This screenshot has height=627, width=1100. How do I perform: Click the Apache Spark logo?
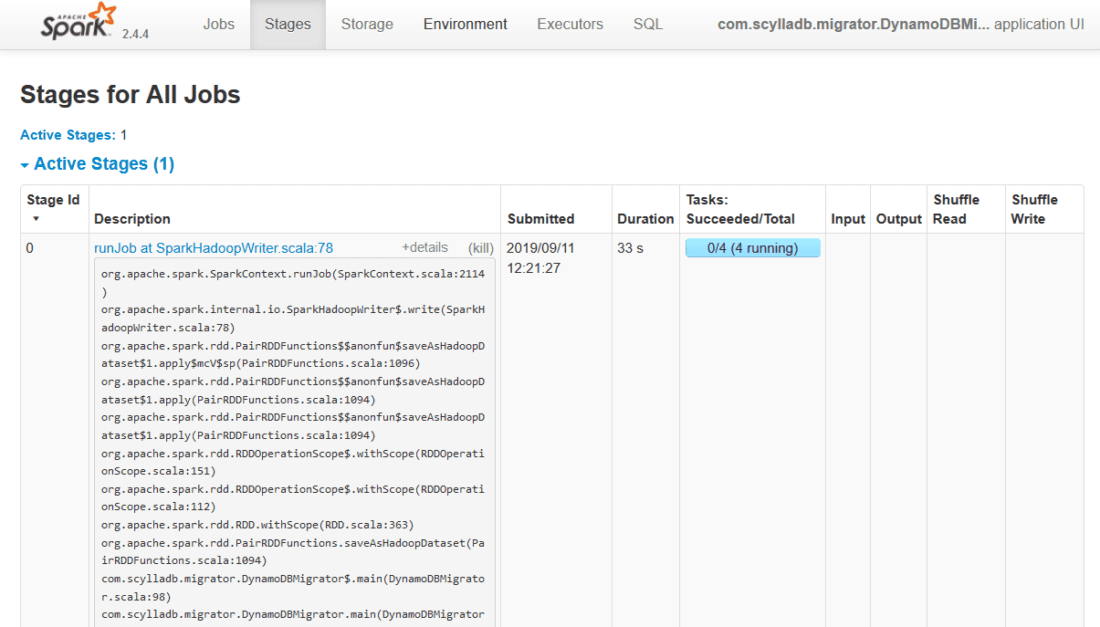pos(76,22)
